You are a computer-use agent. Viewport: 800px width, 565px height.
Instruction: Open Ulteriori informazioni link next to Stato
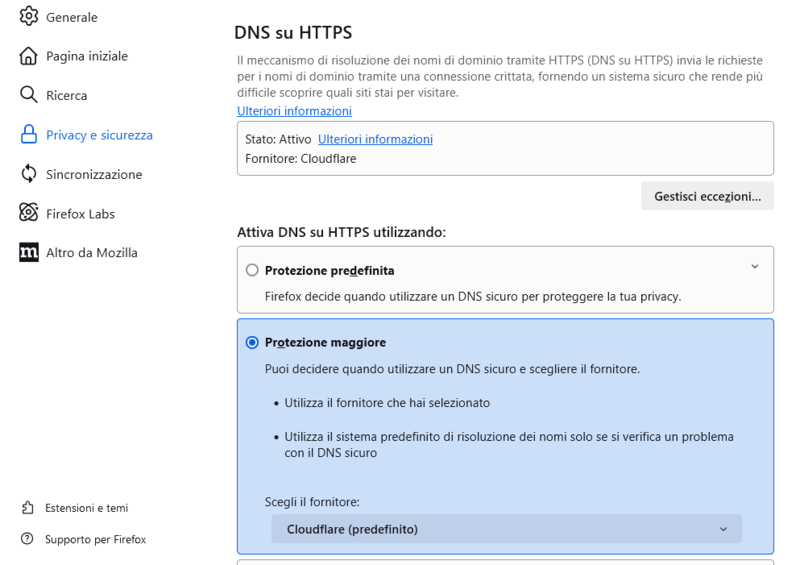click(x=375, y=139)
